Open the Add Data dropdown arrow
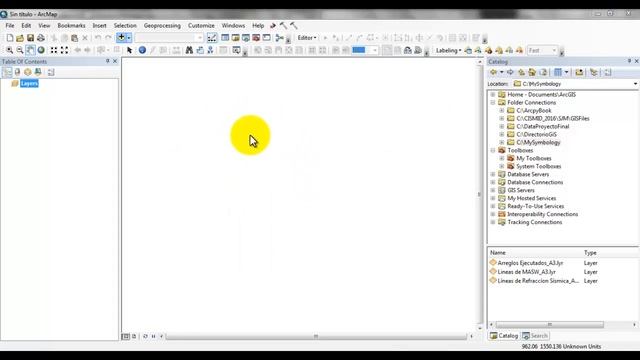Viewport: 640px width, 360px height. point(129,38)
